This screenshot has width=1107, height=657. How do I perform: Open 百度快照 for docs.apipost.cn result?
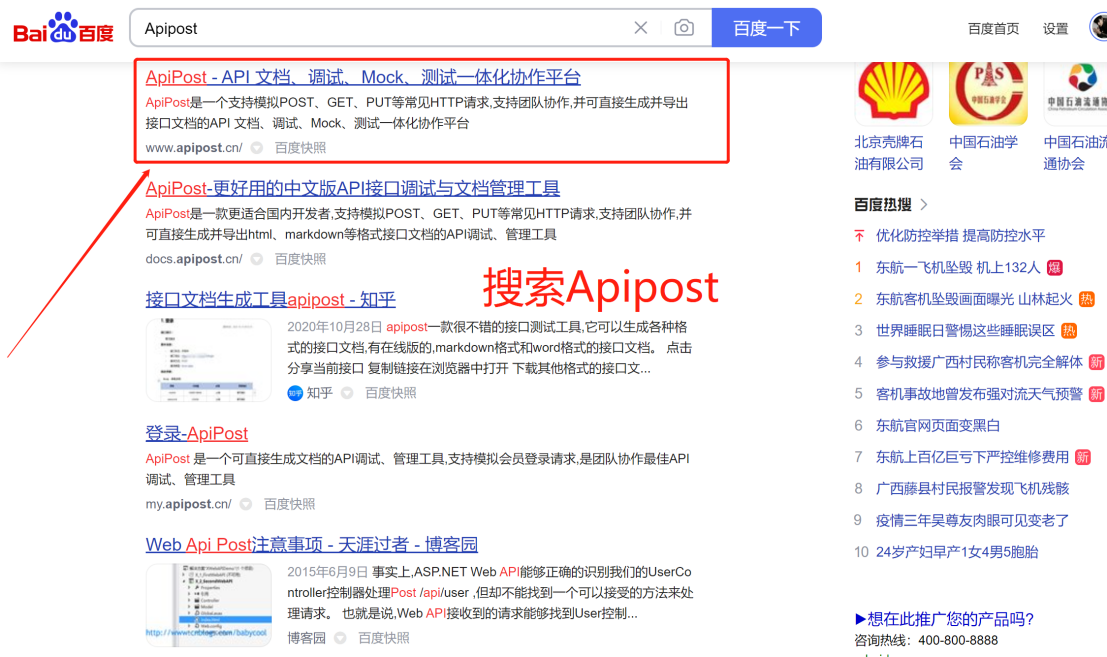300,259
